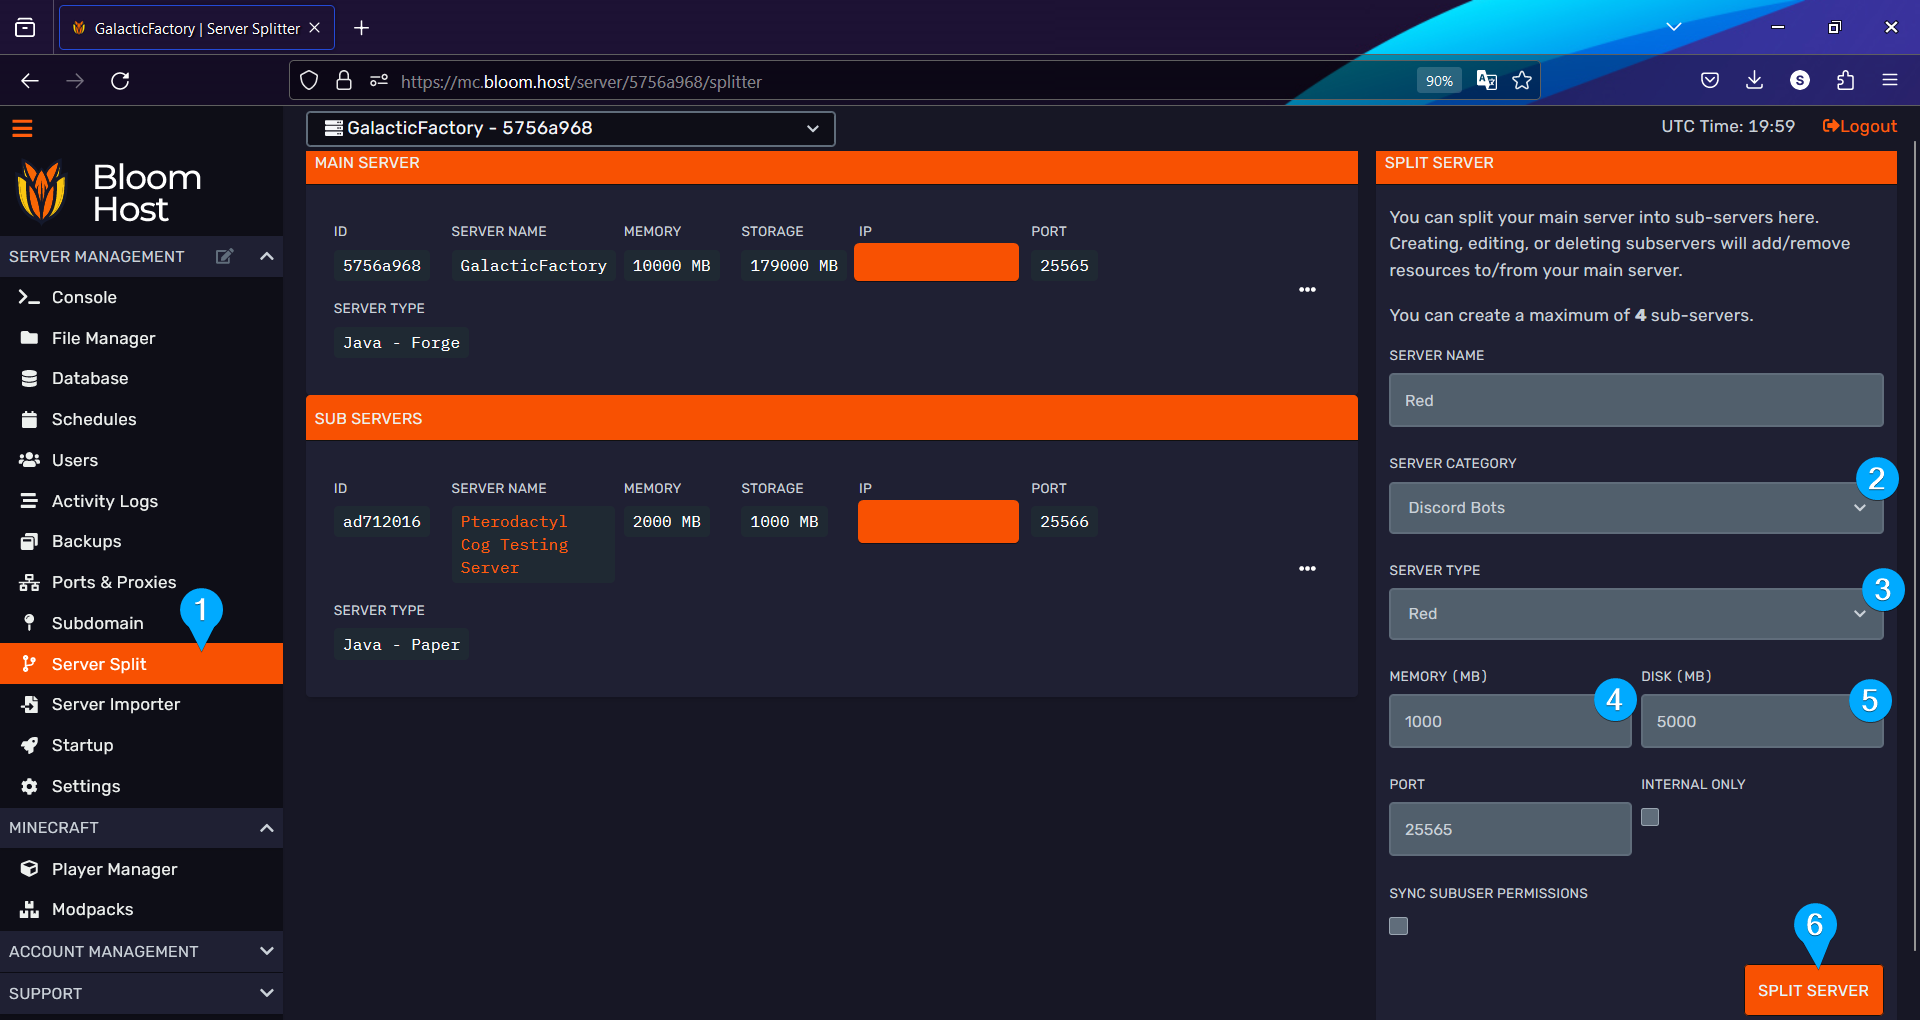Click the Firefox View icon

pyautogui.click(x=25, y=28)
